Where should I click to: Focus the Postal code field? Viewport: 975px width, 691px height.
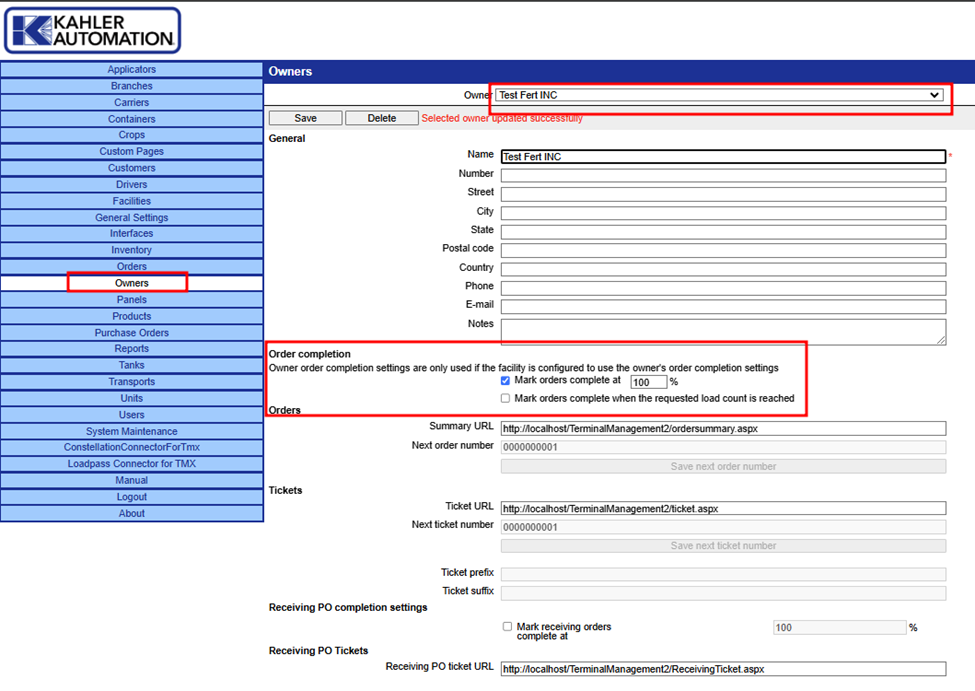tap(723, 251)
